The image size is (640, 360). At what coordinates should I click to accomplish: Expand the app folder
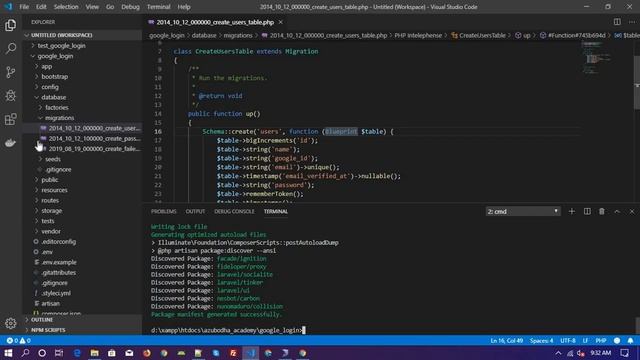coord(82,66)
